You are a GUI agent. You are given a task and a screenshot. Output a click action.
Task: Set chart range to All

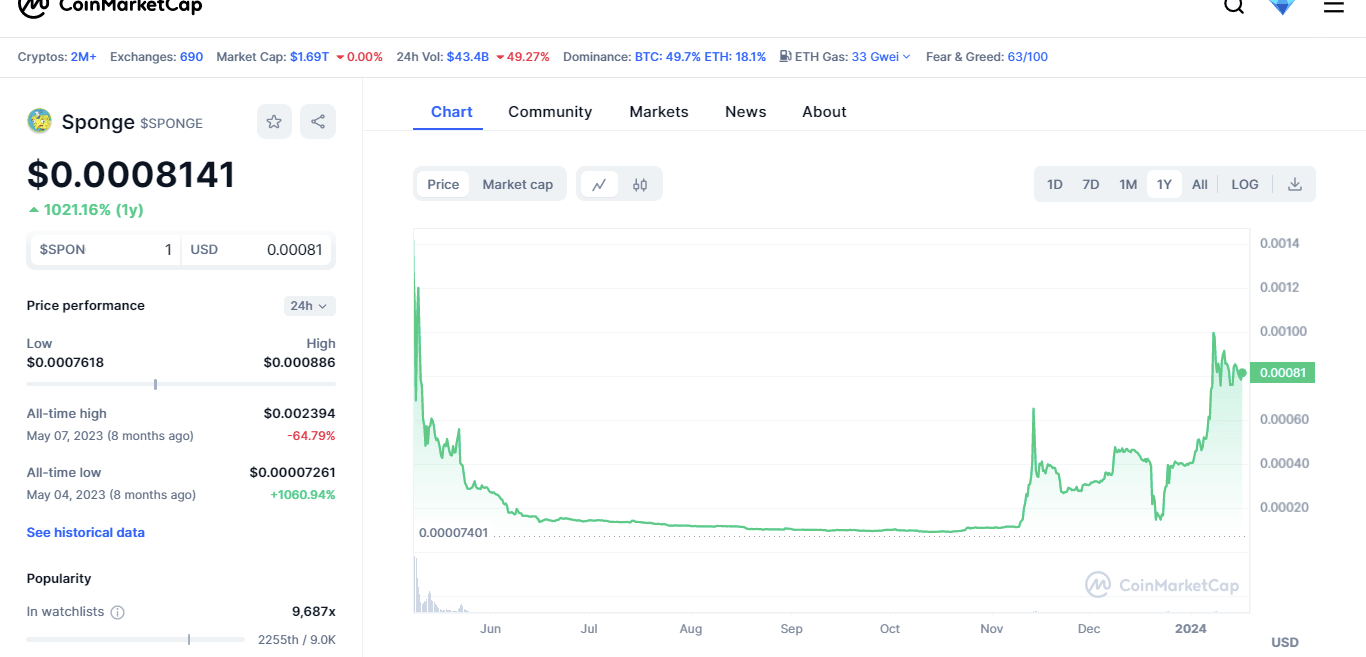point(1200,184)
